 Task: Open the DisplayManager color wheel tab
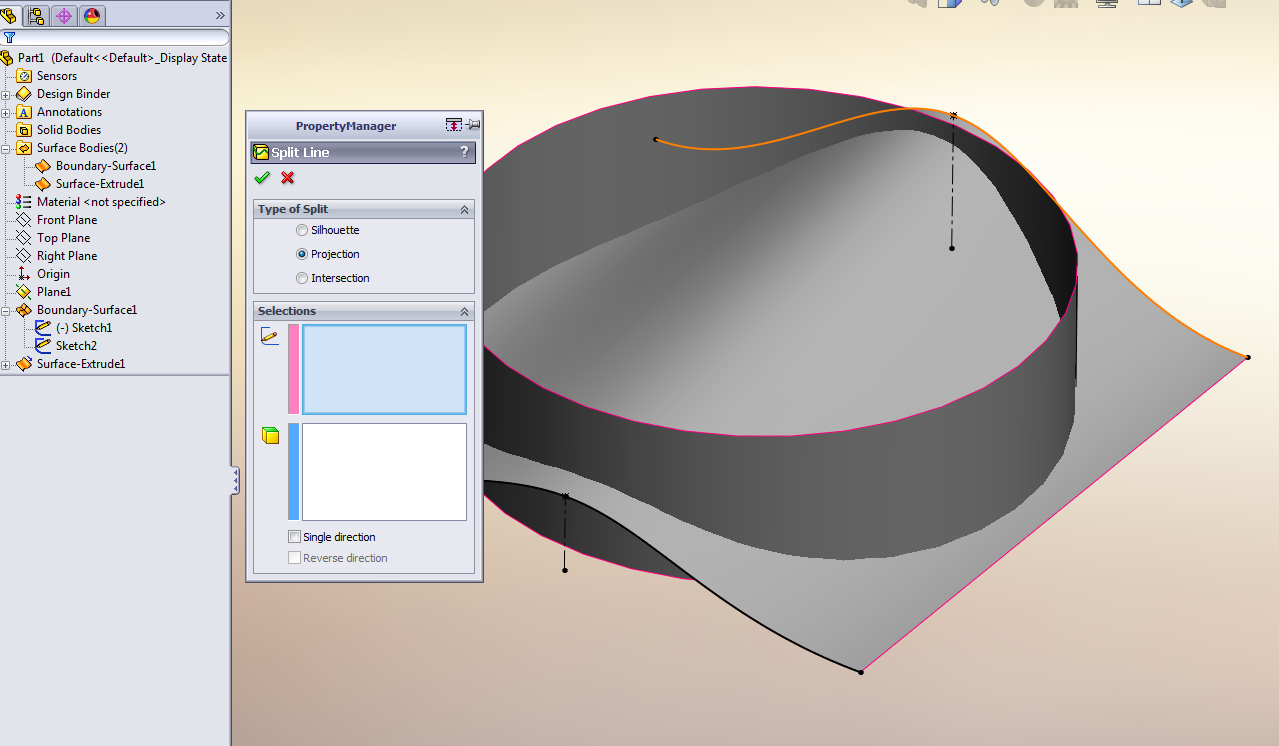[91, 15]
